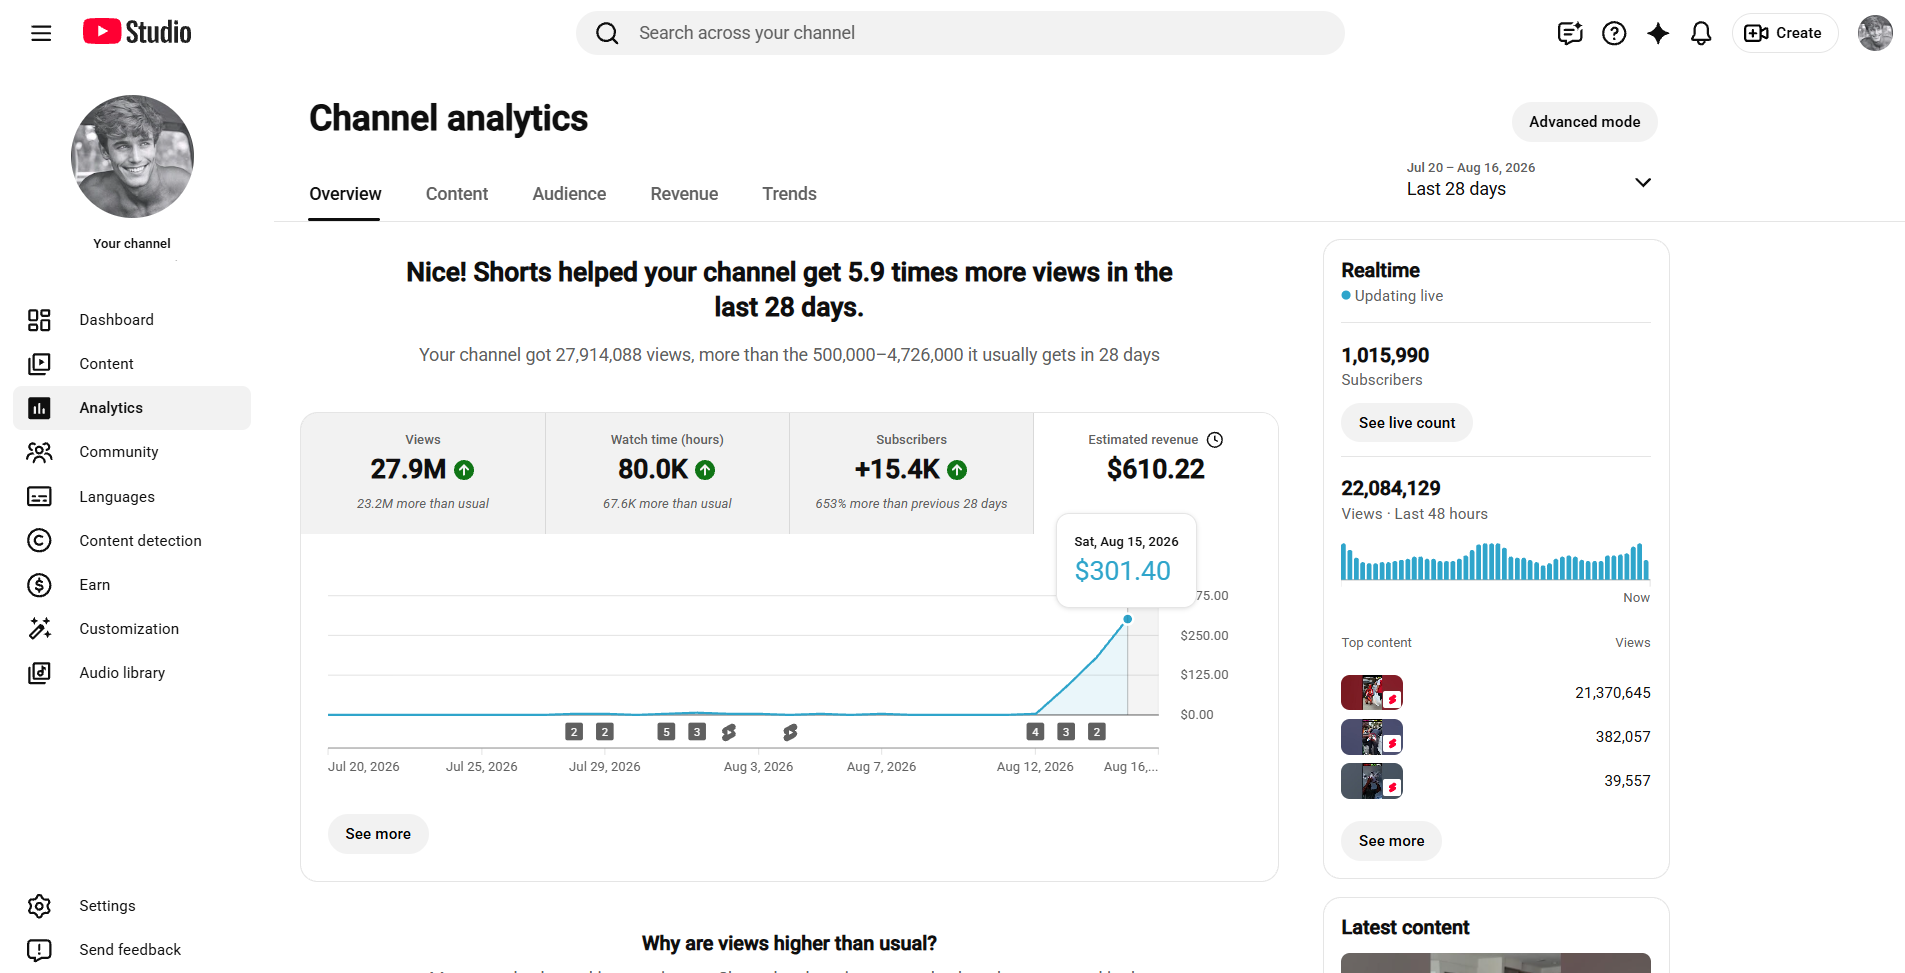Click the See live count button
The width and height of the screenshot is (1905, 973).
[1406, 423]
